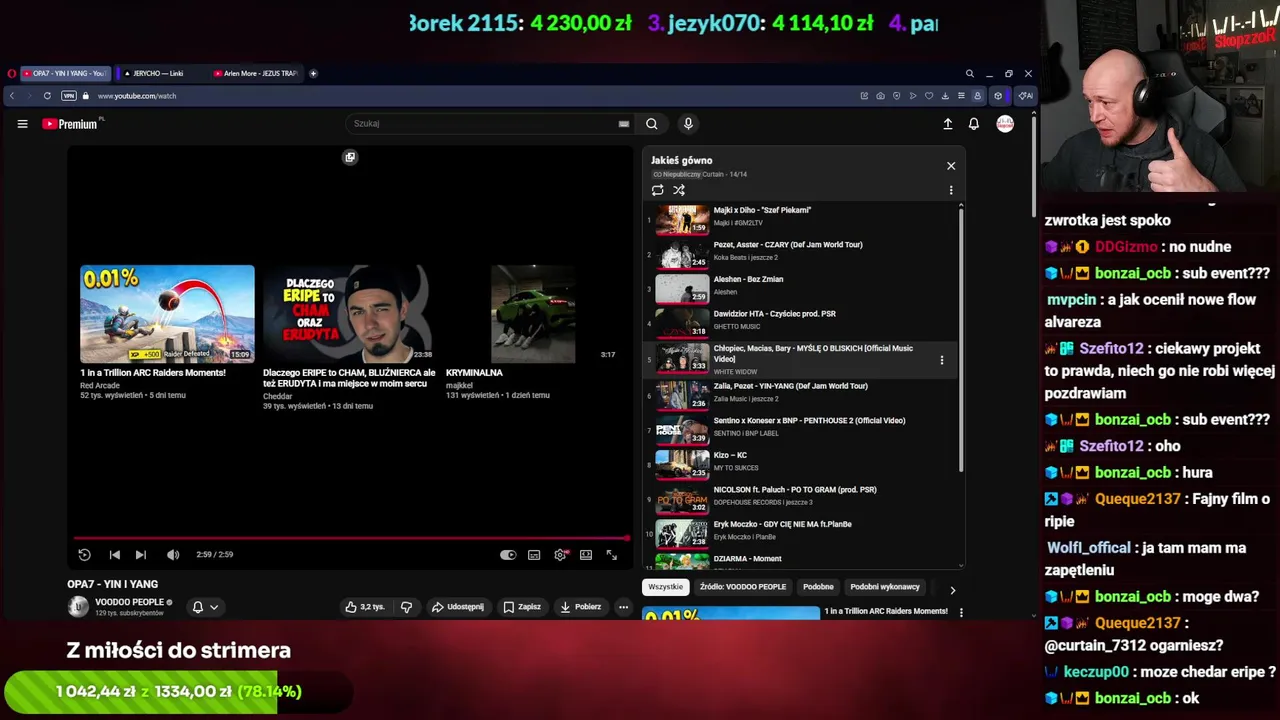Toggle playlist shuffle in Jakieś gówno
Image resolution: width=1280 pixels, height=720 pixels.
[x=679, y=190]
